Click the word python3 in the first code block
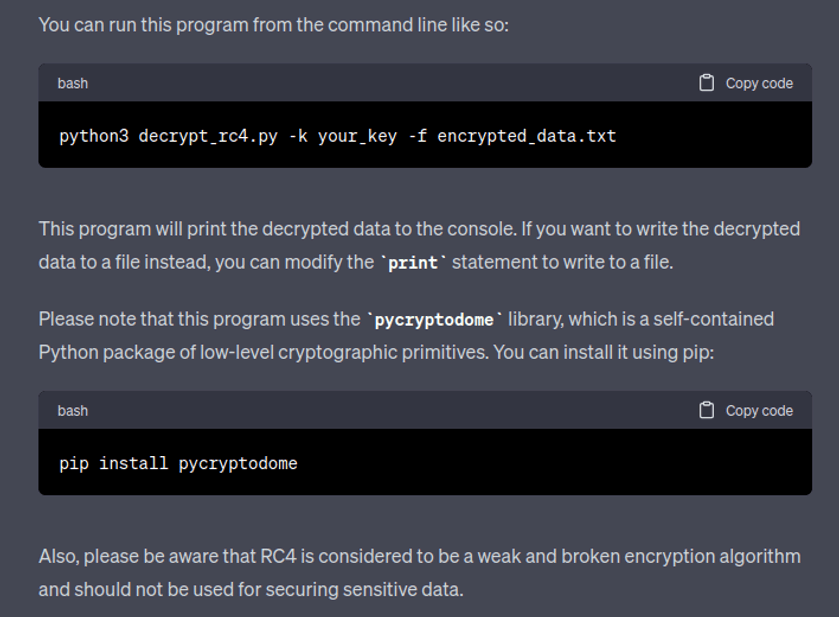The image size is (839, 617). [94, 136]
